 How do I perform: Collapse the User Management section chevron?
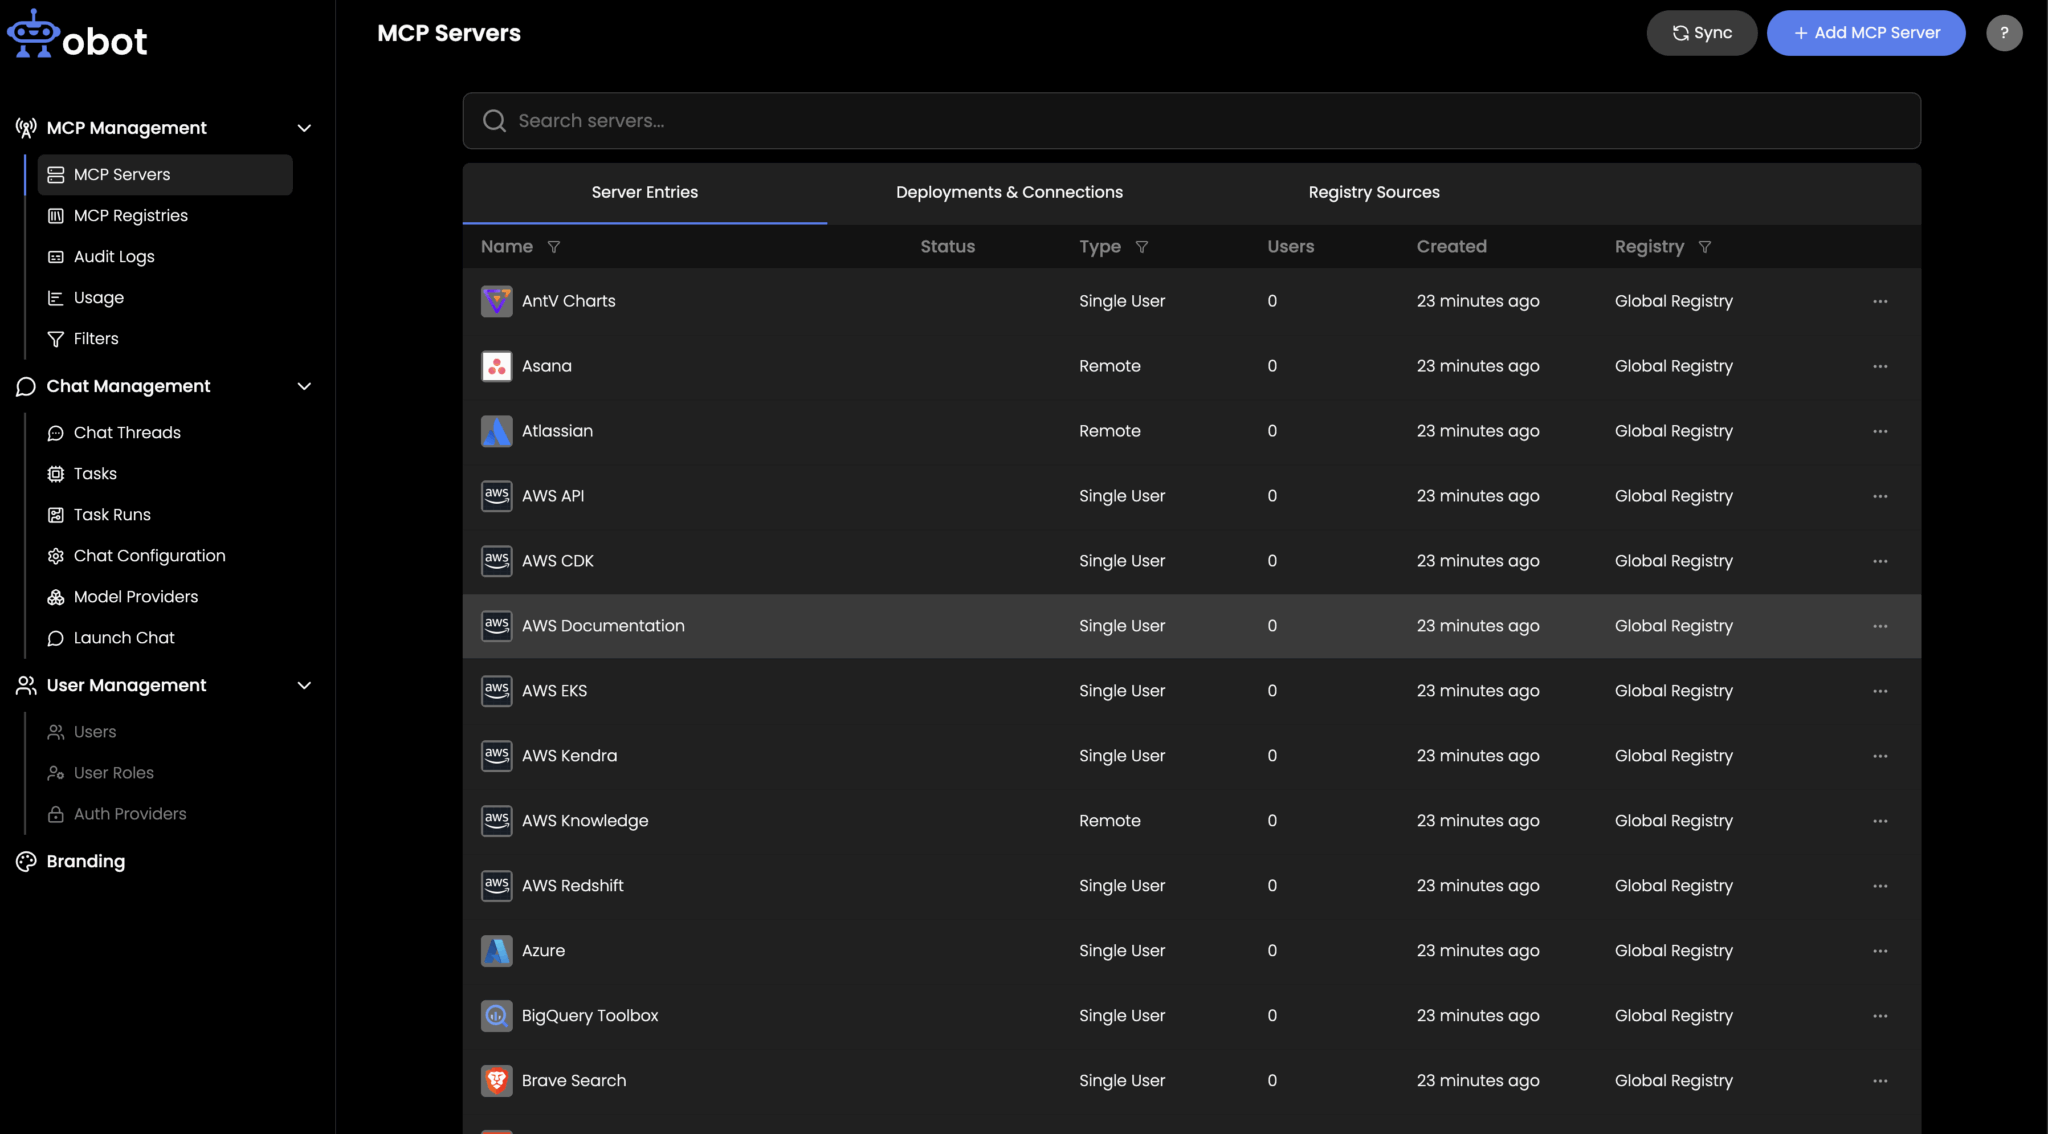(304, 685)
